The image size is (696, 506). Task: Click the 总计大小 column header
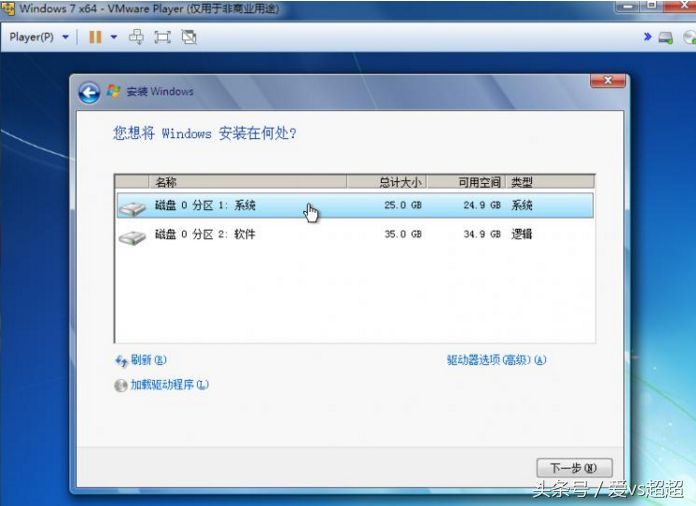click(387, 182)
